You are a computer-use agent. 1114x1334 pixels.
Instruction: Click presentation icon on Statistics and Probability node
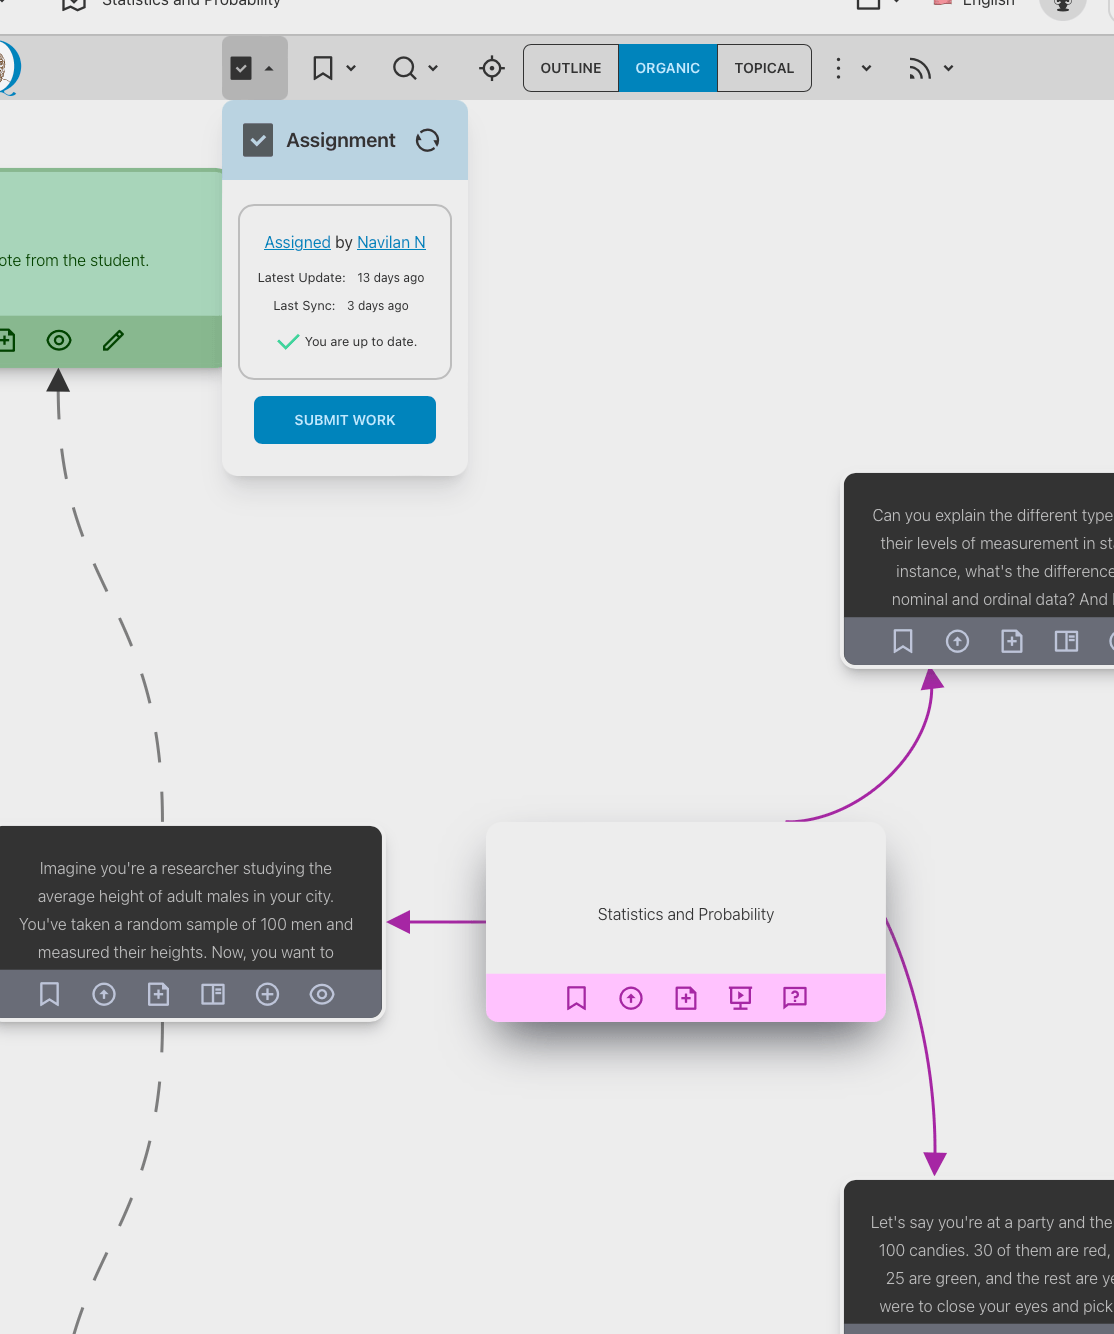pyautogui.click(x=740, y=997)
